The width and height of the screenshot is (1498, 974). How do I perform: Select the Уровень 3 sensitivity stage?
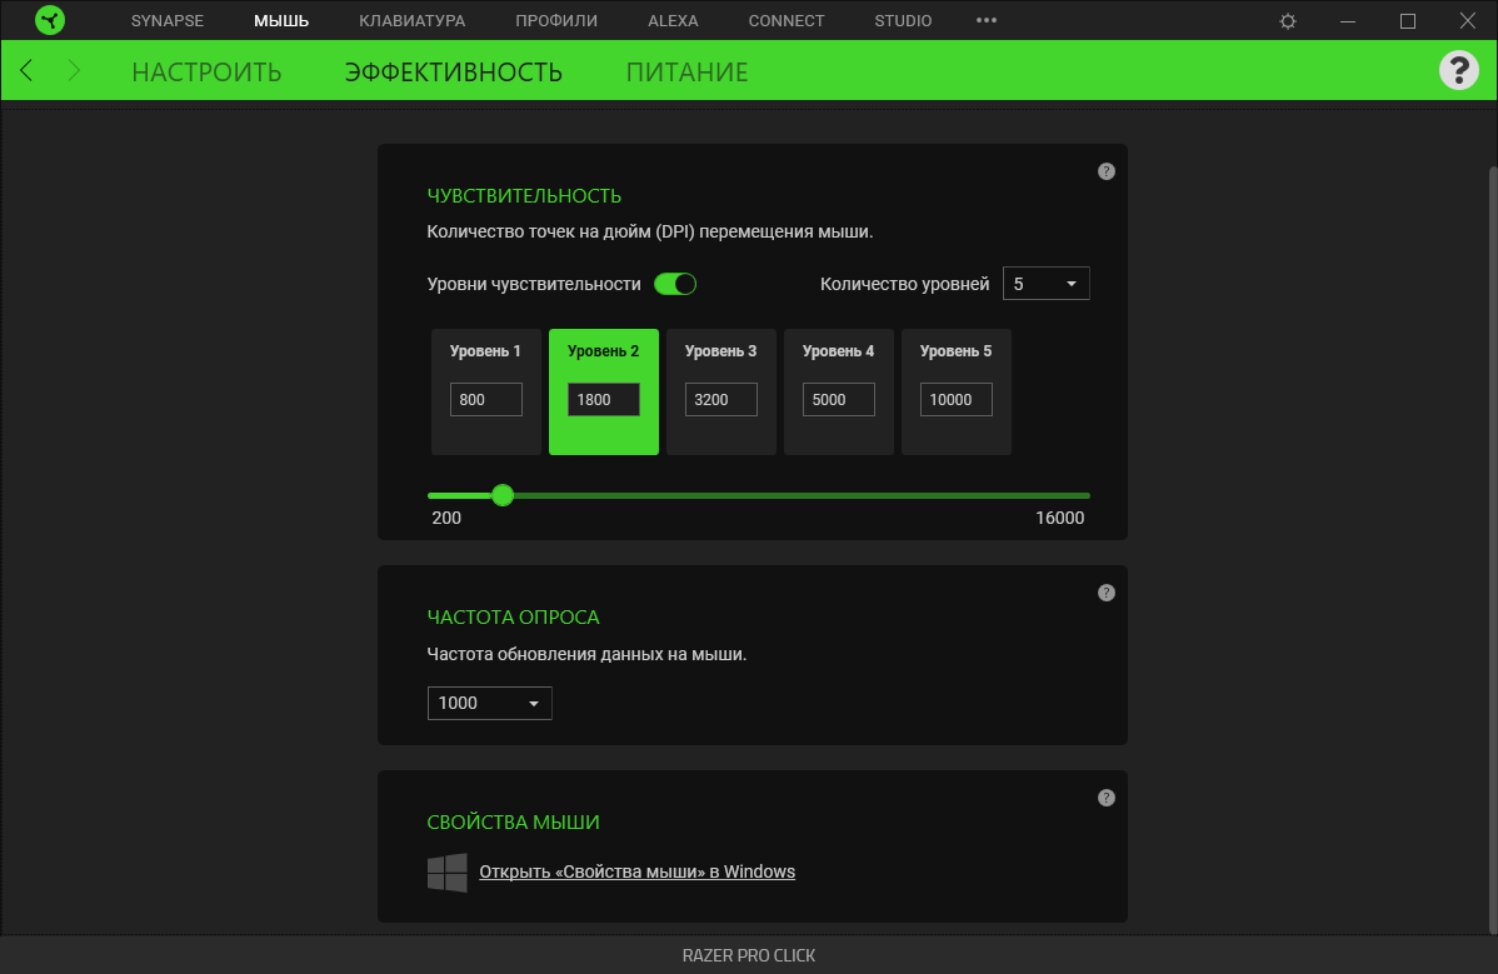tap(721, 392)
